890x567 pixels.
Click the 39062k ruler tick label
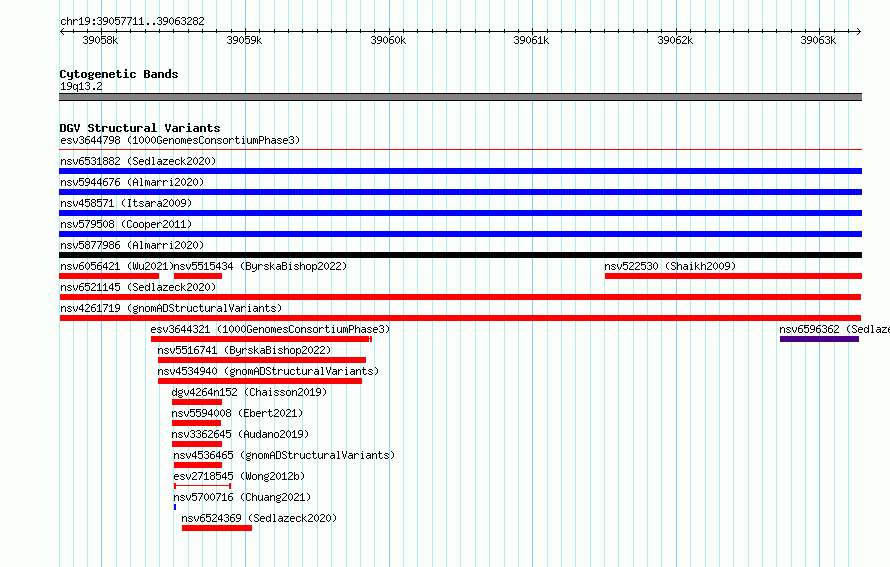675,40
